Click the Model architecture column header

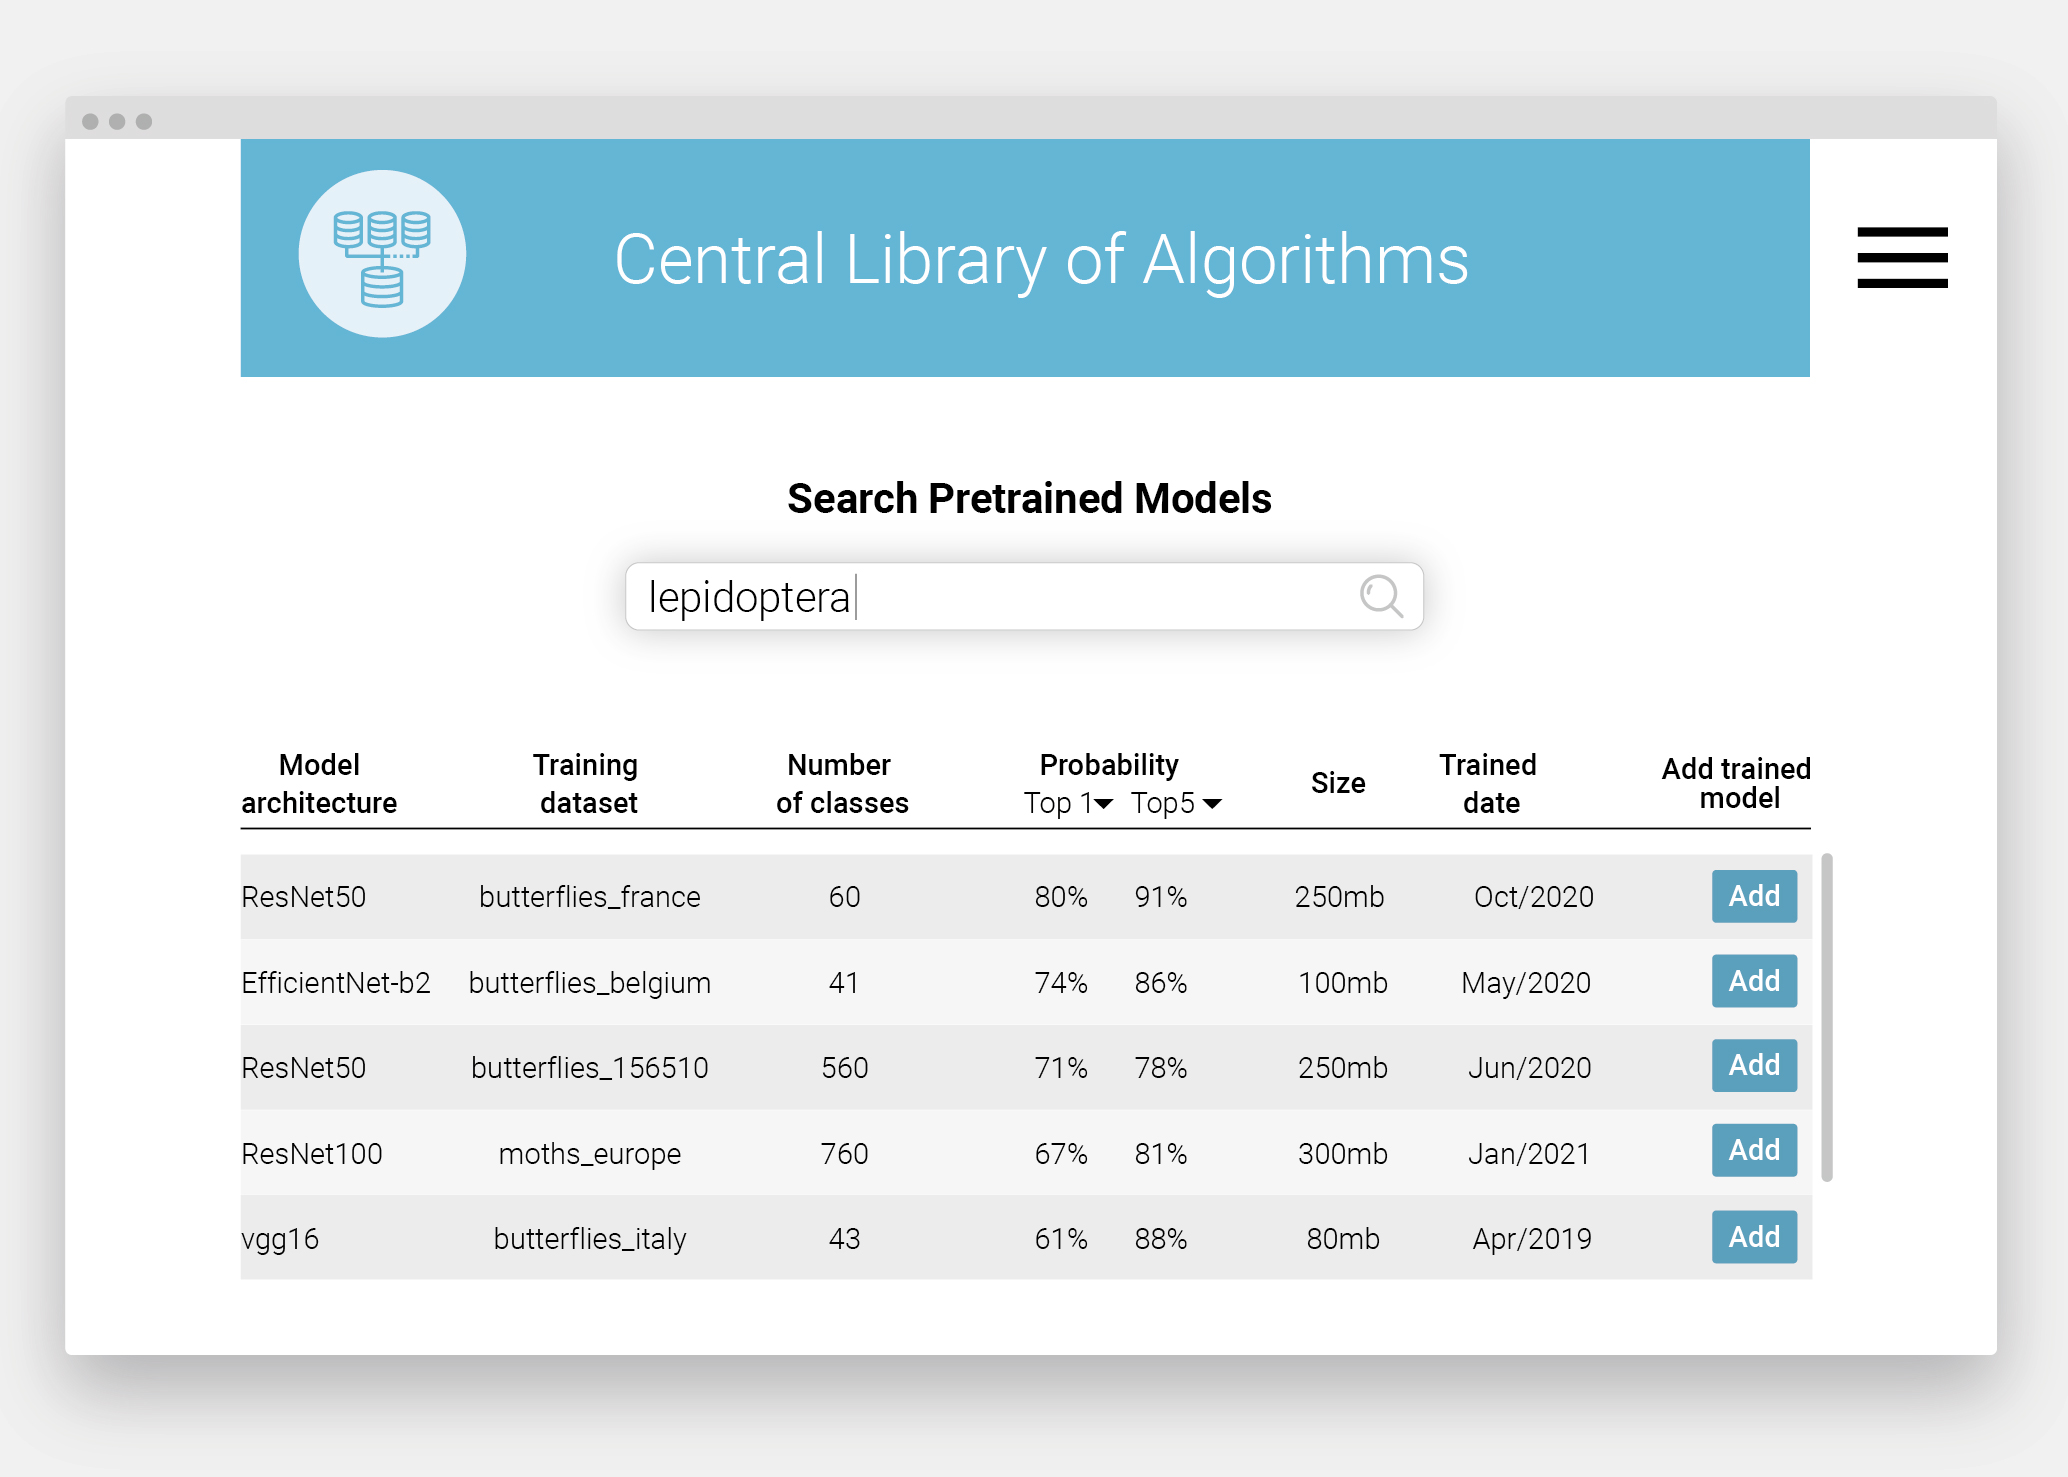pyautogui.click(x=319, y=783)
